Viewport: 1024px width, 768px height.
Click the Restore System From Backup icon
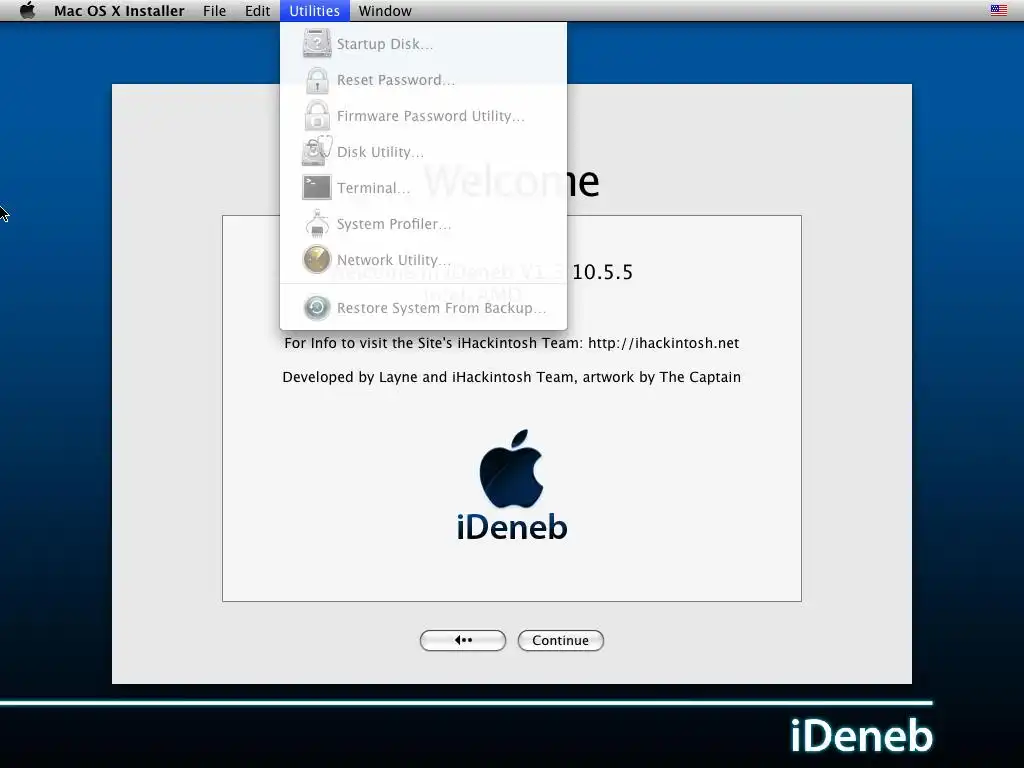[x=317, y=308]
